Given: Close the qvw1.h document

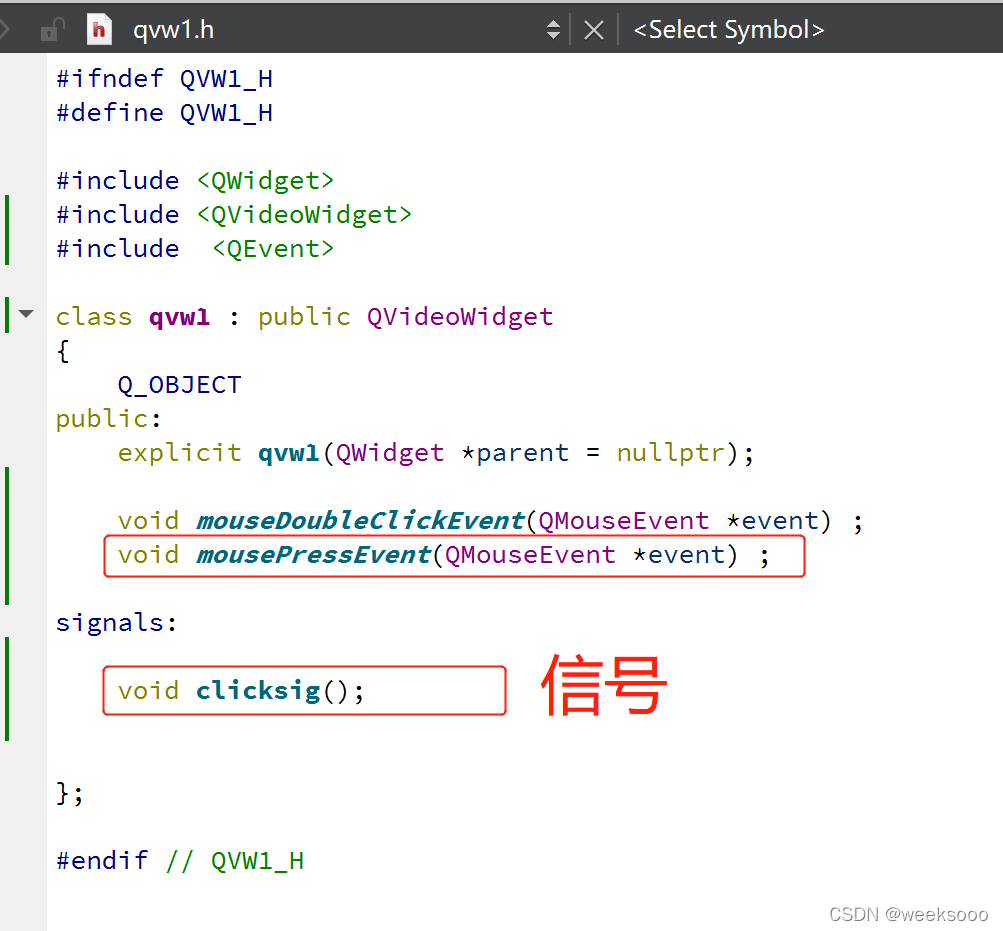Looking at the screenshot, I should click(594, 30).
